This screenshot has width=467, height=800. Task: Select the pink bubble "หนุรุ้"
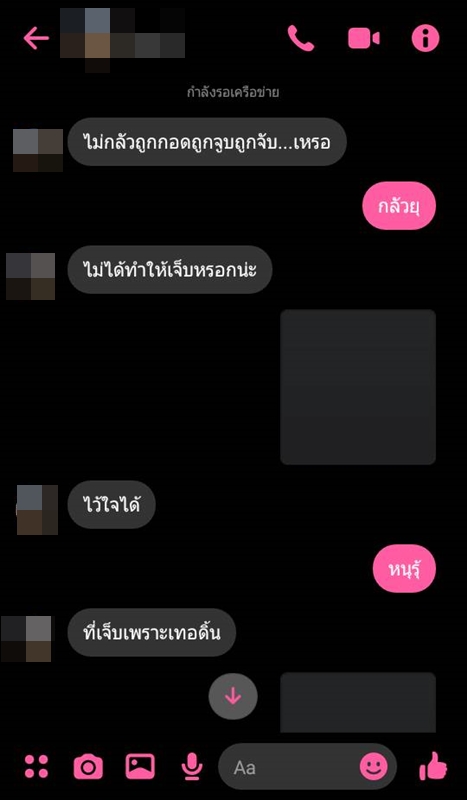405,569
